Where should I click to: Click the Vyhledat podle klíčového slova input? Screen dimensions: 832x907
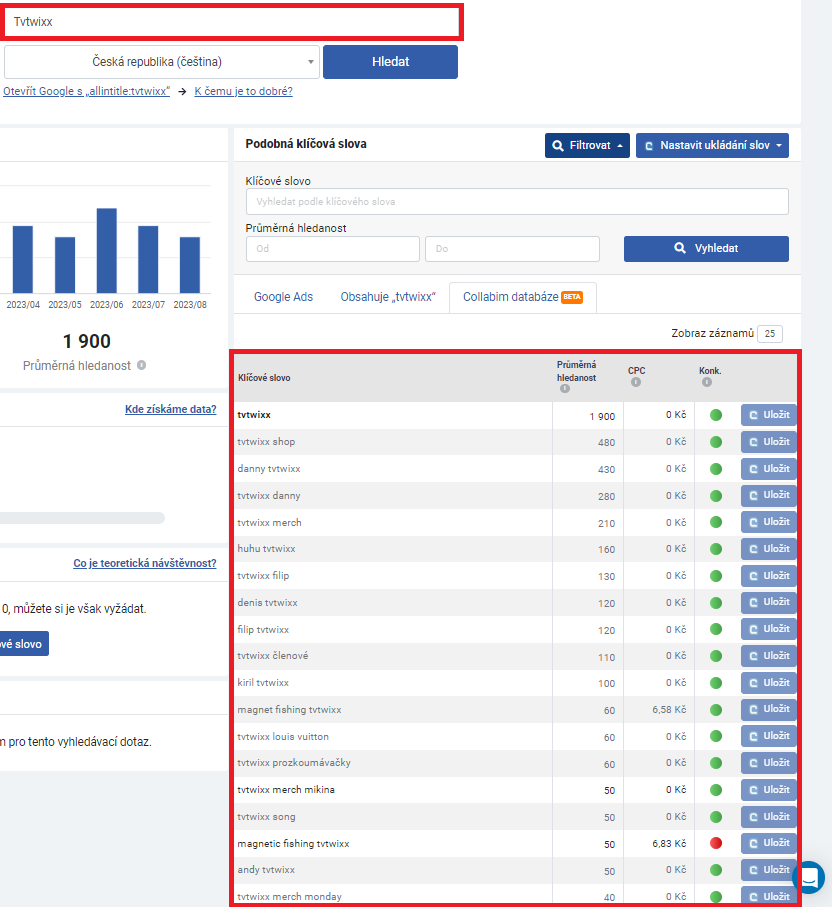click(517, 201)
